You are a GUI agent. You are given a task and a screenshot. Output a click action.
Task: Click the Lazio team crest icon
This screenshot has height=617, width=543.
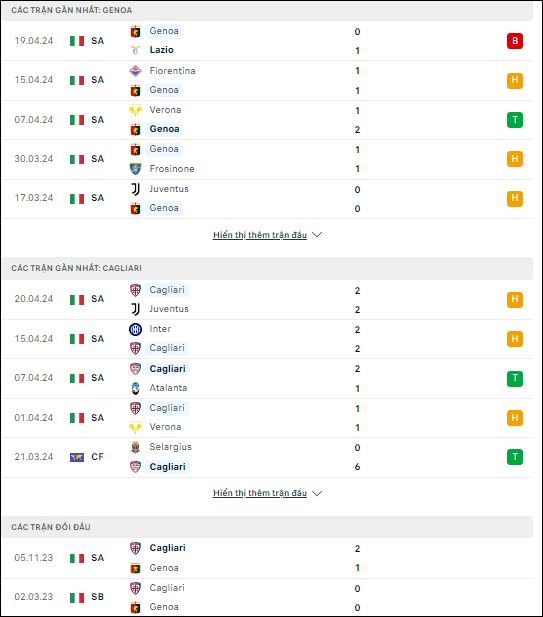[135, 50]
